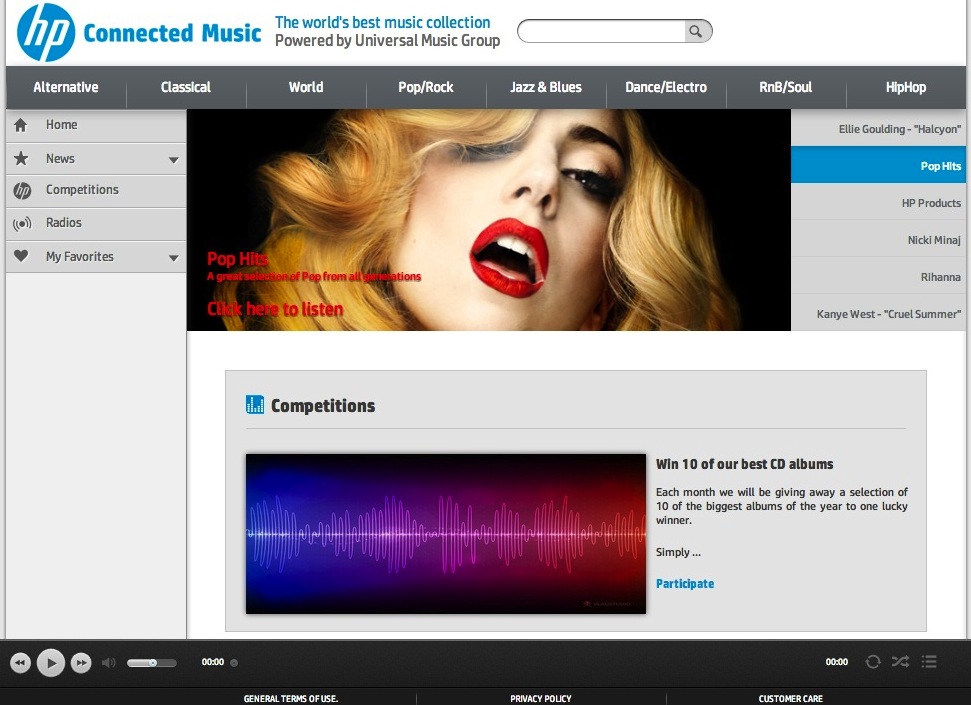Open Customer Care footer link

pos(791,698)
